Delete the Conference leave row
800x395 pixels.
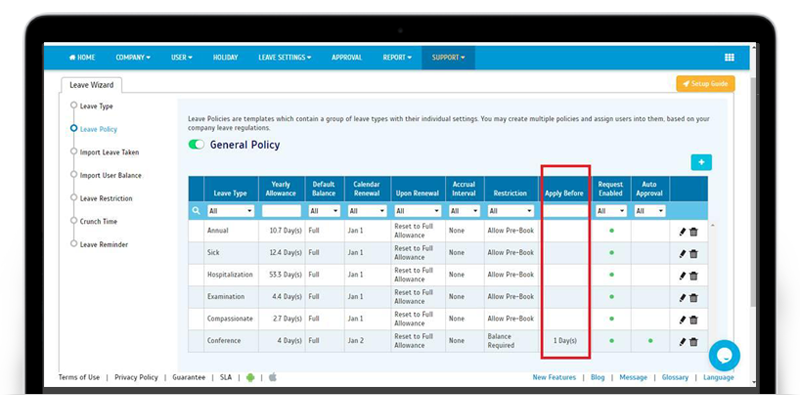693,341
